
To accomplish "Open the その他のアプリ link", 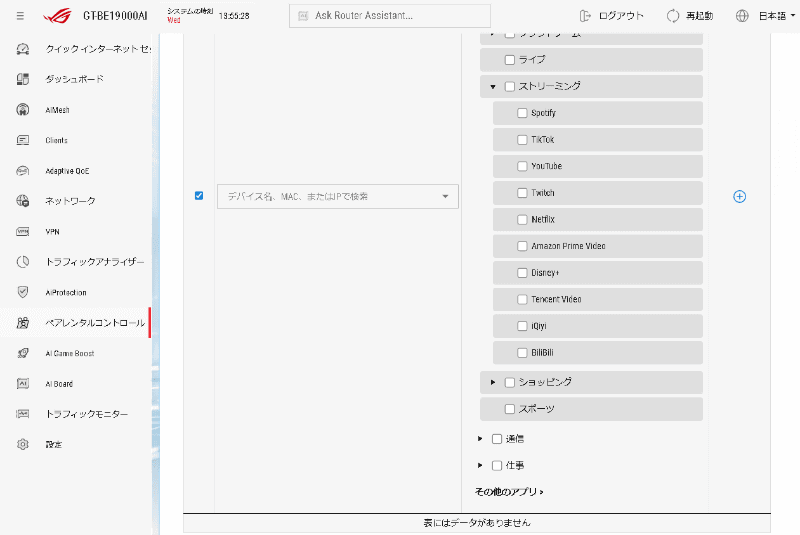I will click(509, 492).
